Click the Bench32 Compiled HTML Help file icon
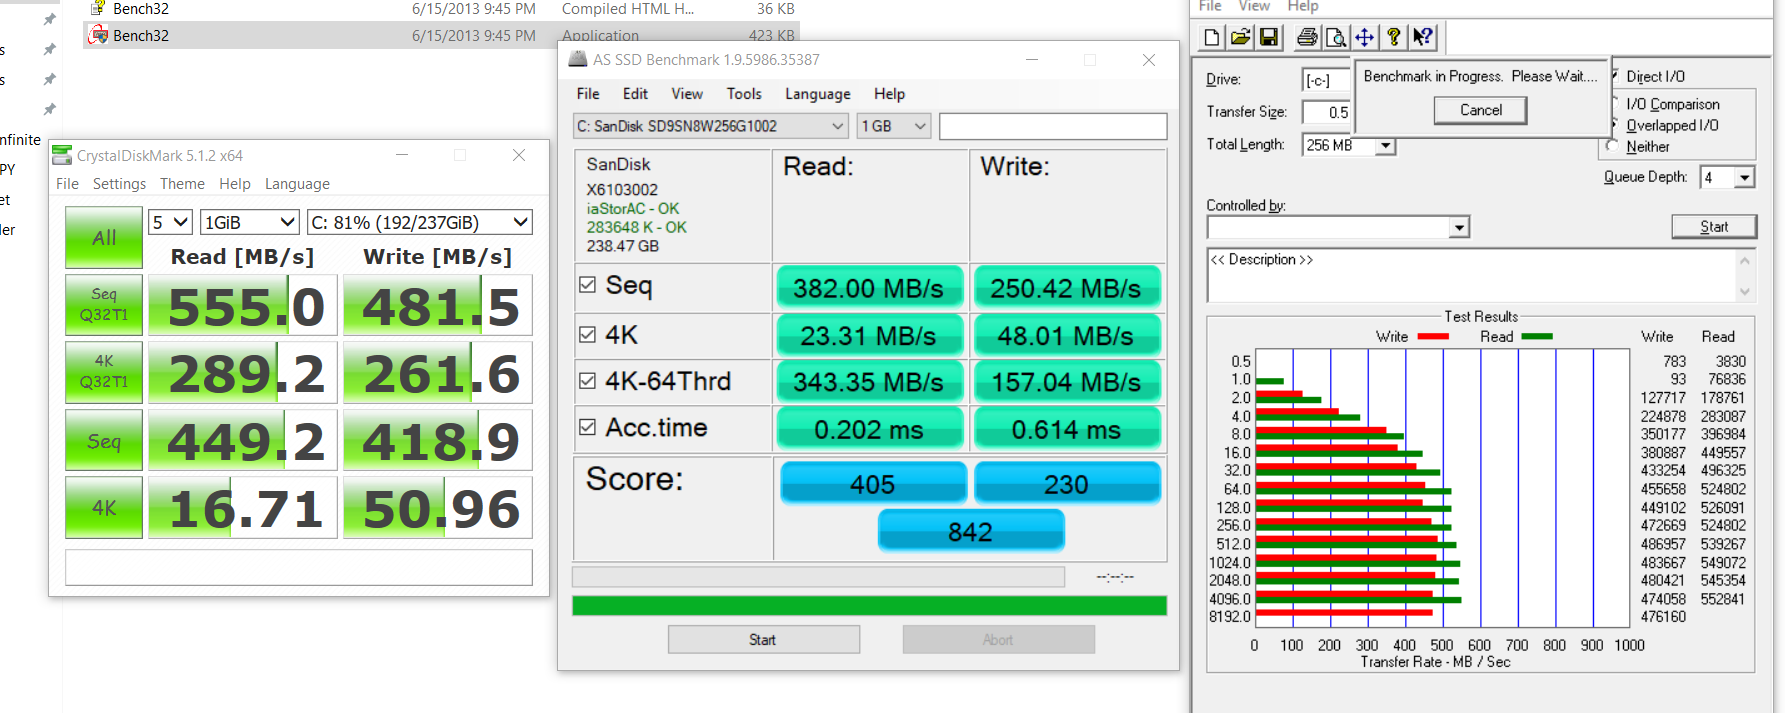Image resolution: width=1785 pixels, height=713 pixels. click(98, 8)
